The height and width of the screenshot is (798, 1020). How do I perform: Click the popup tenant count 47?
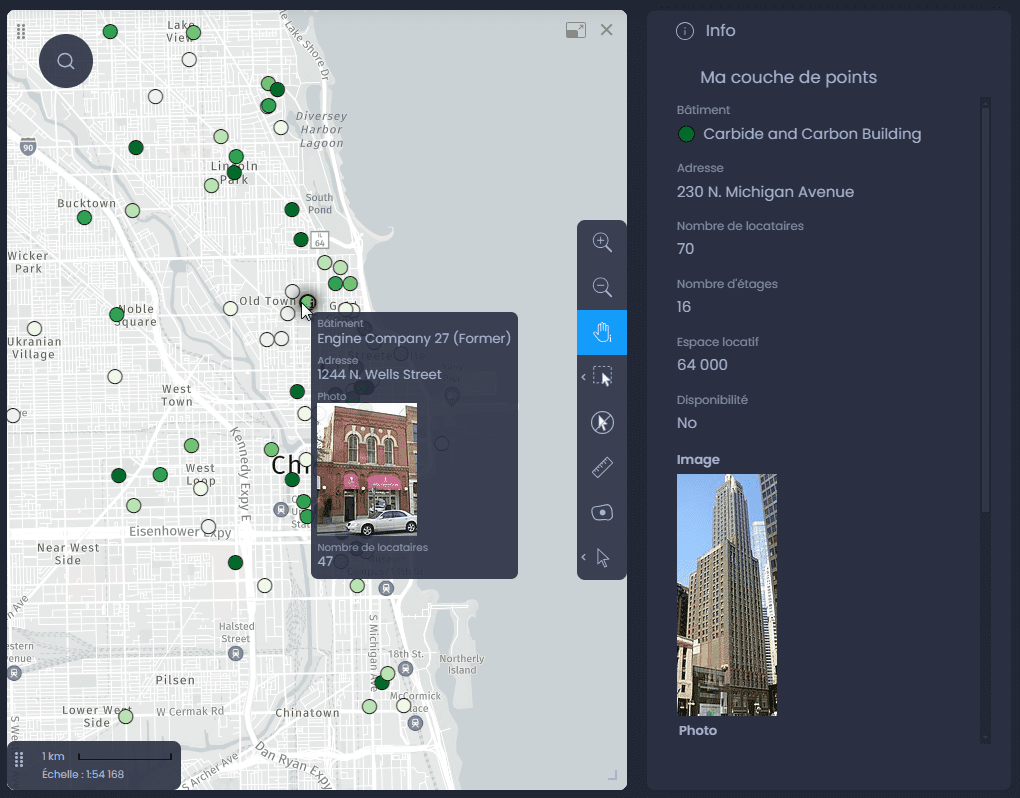tap(325, 561)
